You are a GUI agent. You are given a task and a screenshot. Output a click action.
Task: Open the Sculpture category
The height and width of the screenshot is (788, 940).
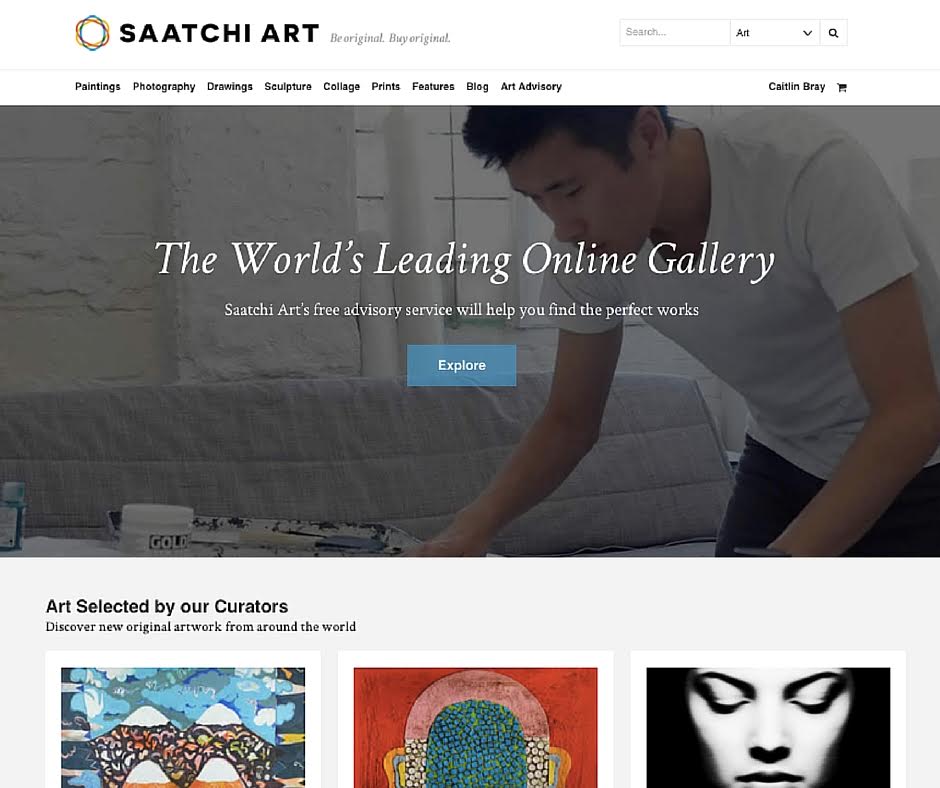tap(288, 86)
